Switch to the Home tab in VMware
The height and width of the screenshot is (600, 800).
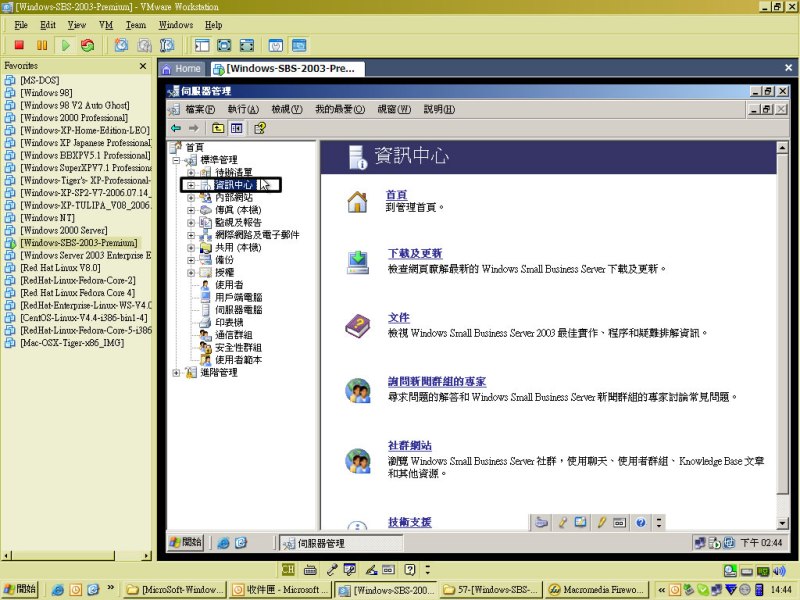coord(182,68)
